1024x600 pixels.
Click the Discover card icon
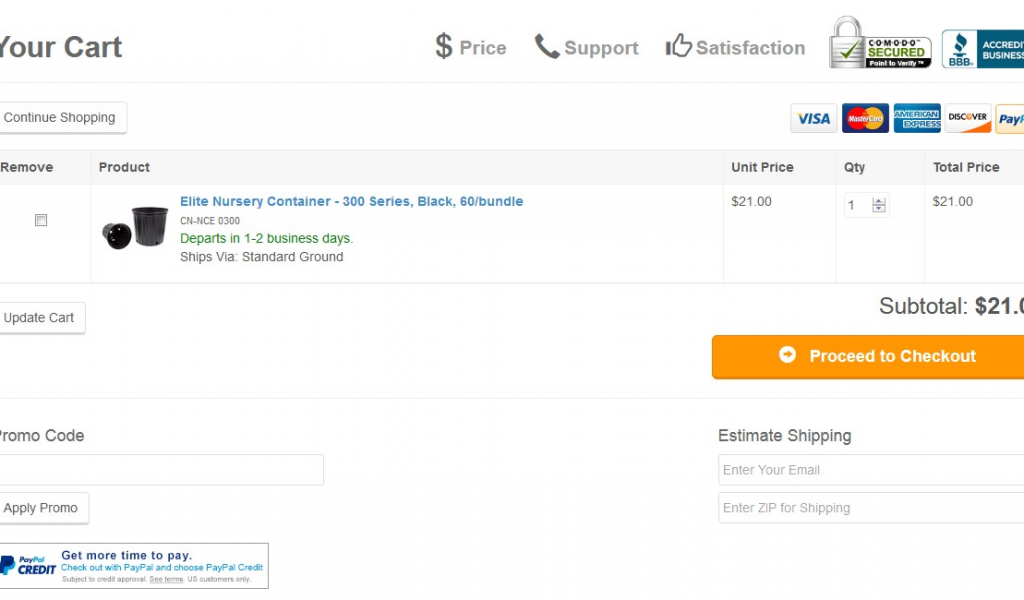[968, 118]
